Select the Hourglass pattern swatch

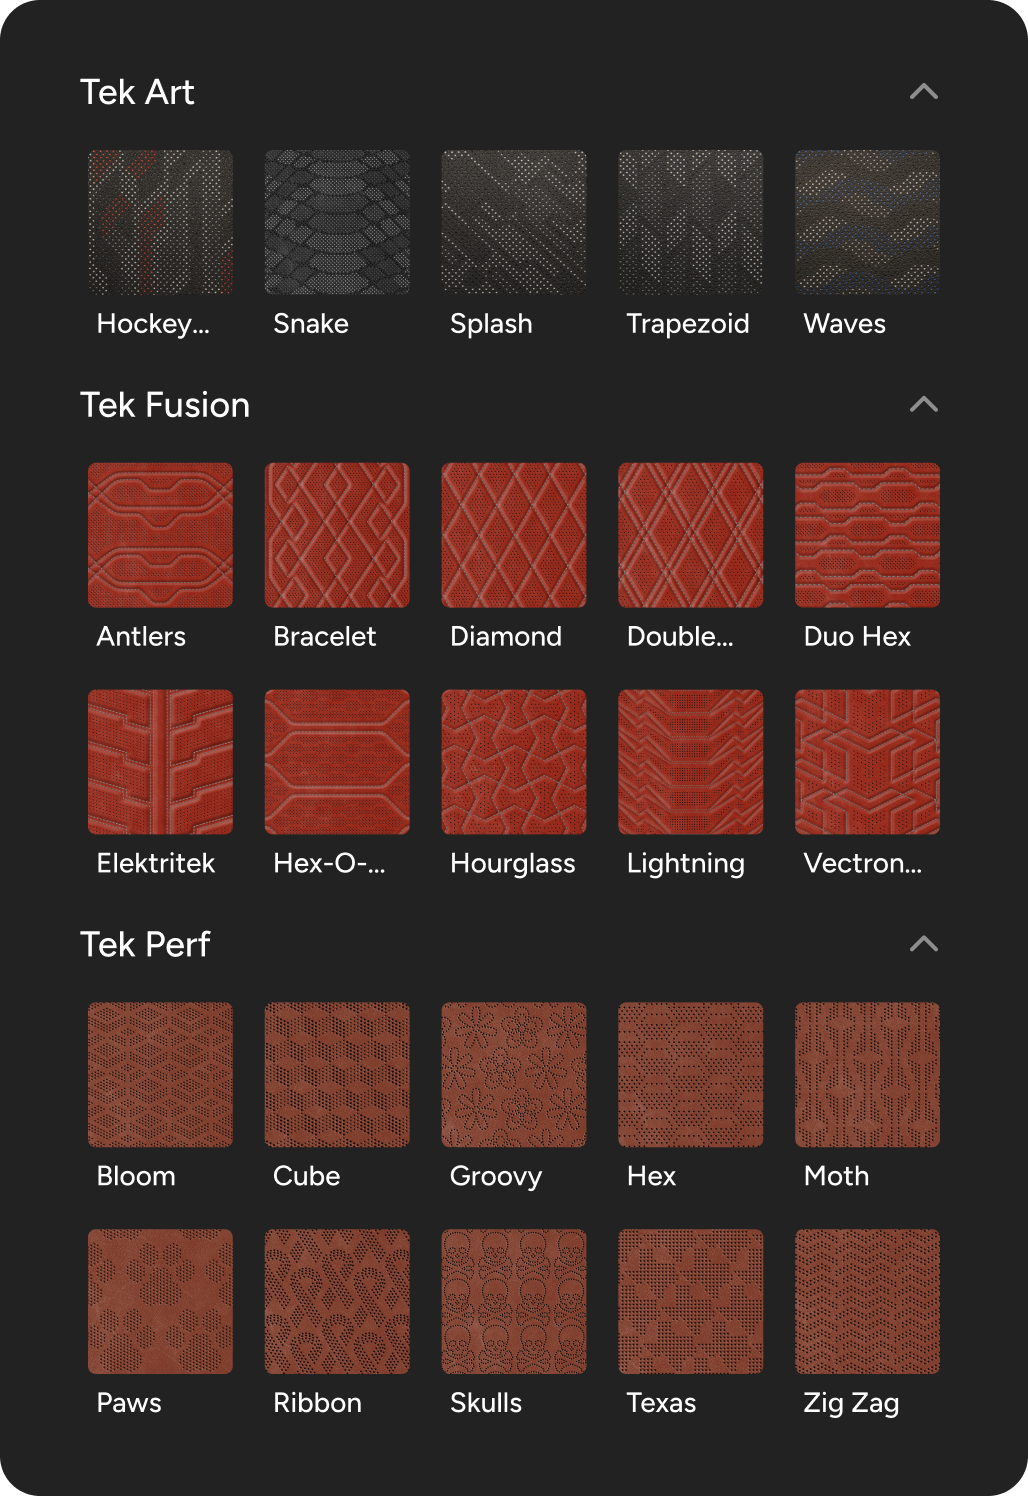[514, 762]
